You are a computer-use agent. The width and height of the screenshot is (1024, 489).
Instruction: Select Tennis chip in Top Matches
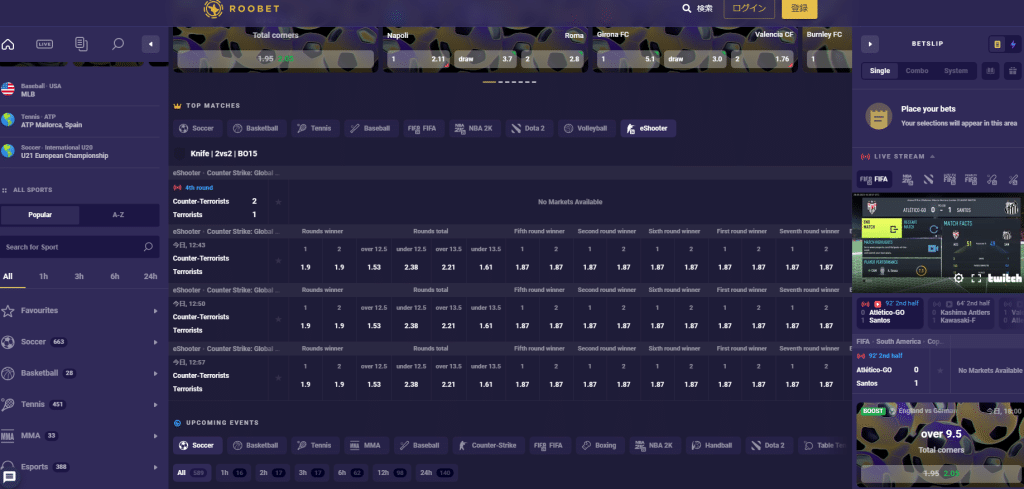pyautogui.click(x=315, y=129)
